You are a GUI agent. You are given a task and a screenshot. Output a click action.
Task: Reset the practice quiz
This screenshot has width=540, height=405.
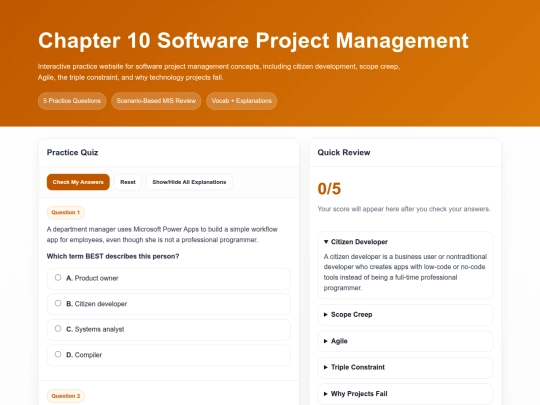pos(128,182)
